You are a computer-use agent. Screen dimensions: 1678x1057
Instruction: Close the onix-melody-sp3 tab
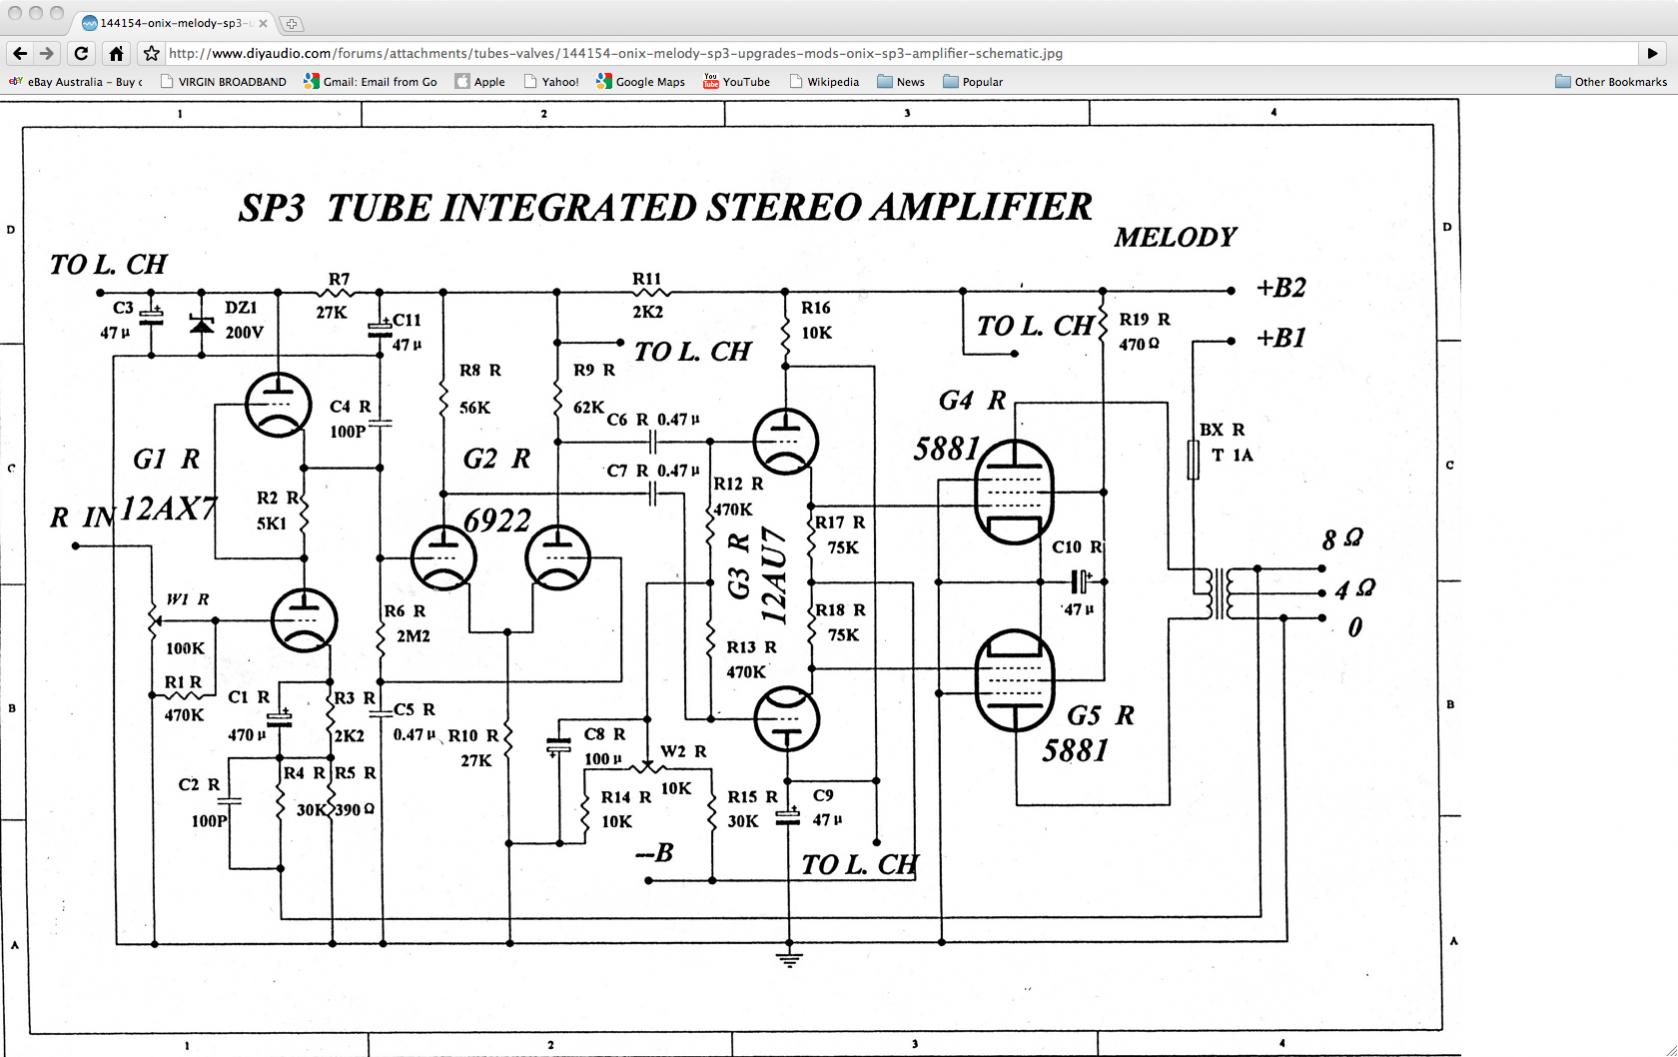(x=263, y=23)
